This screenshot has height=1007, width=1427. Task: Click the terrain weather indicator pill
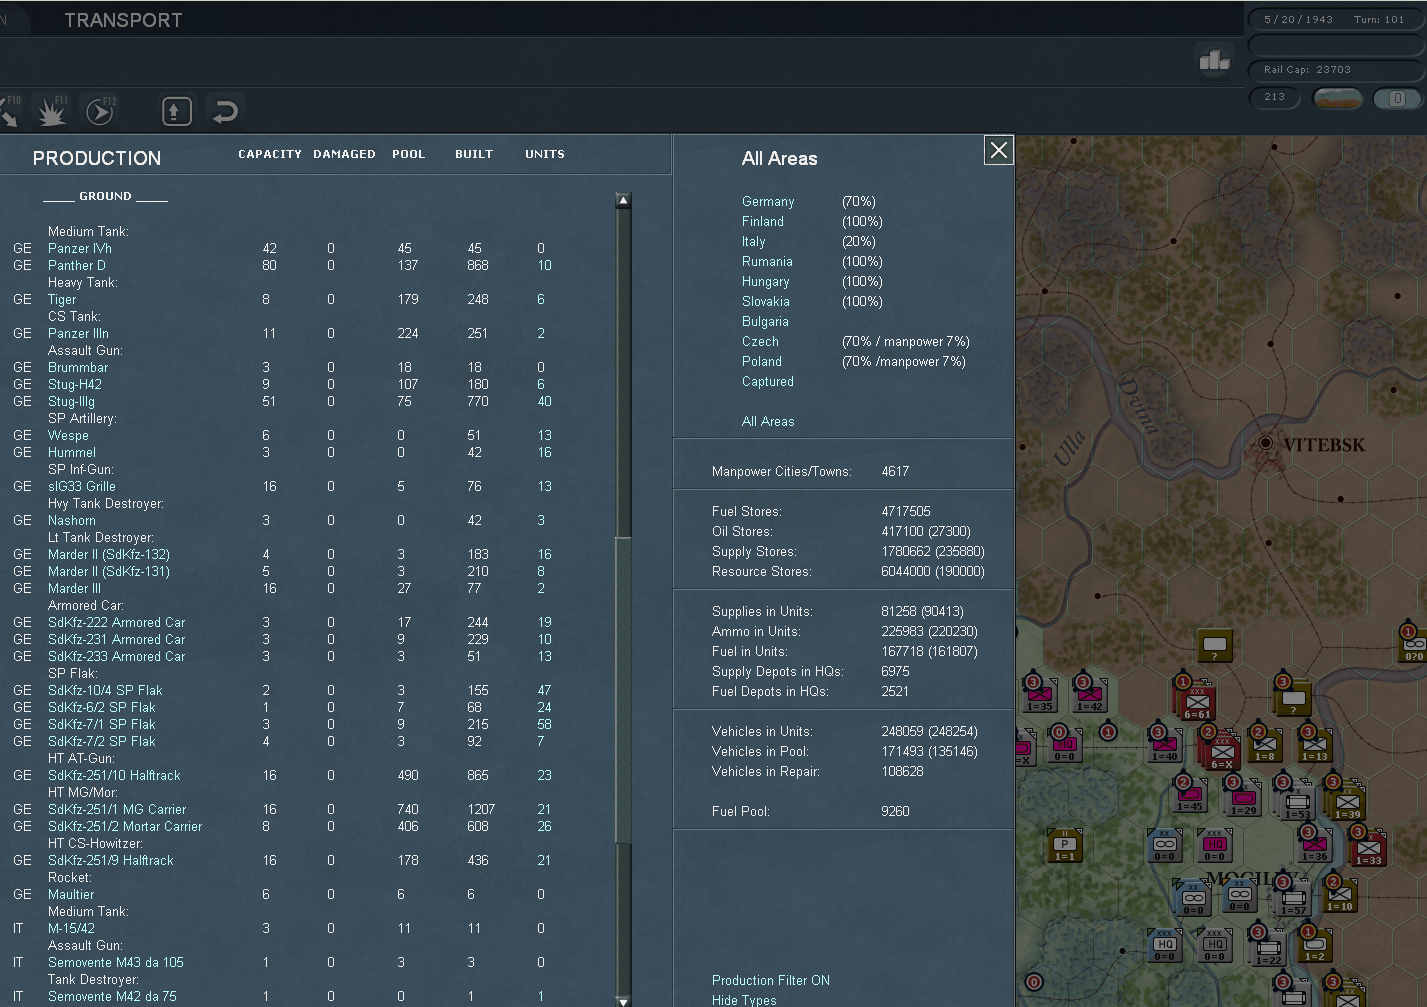pos(1337,98)
